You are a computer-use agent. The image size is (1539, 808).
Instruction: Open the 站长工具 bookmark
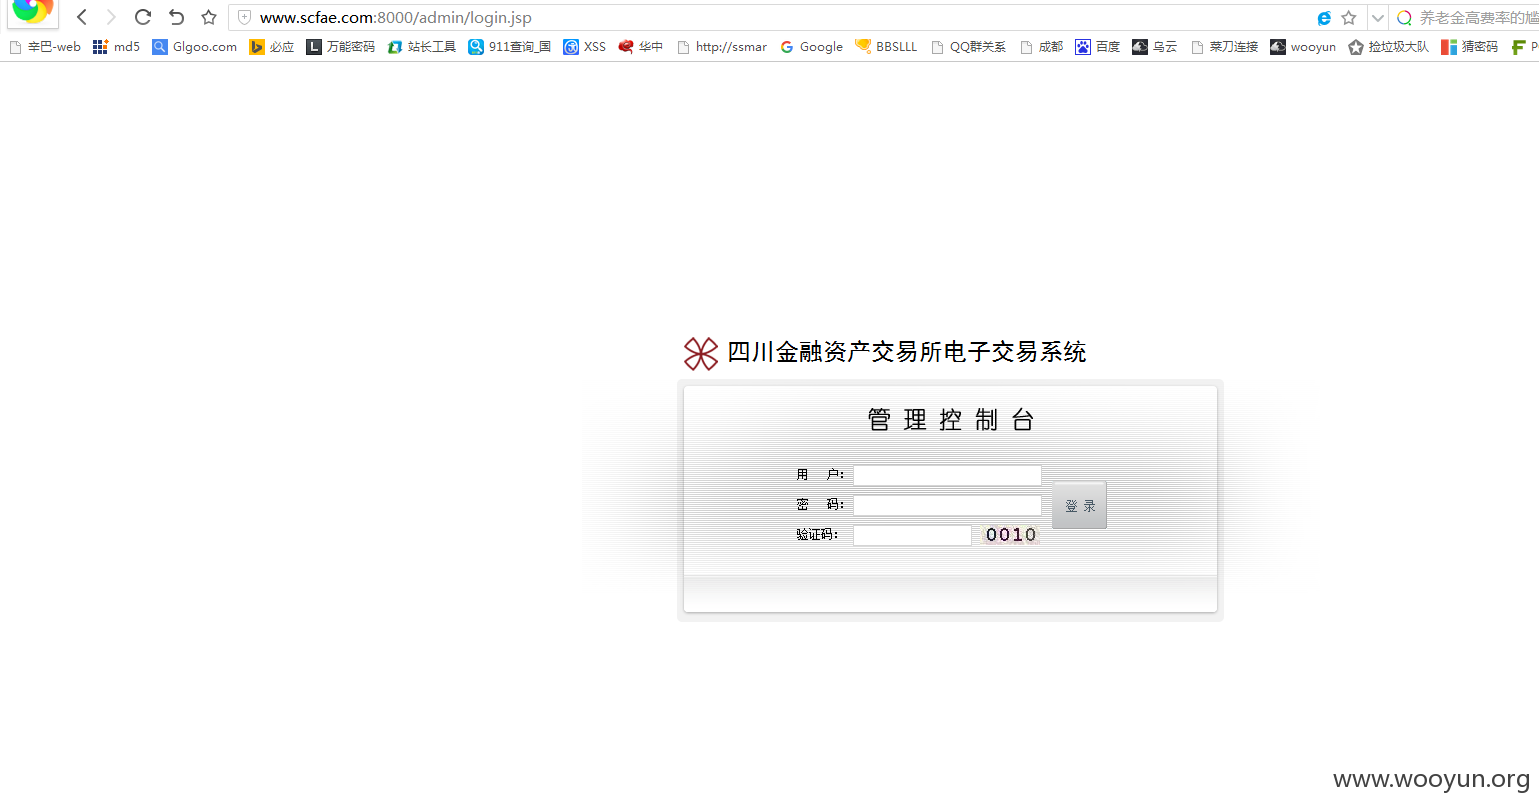click(422, 47)
